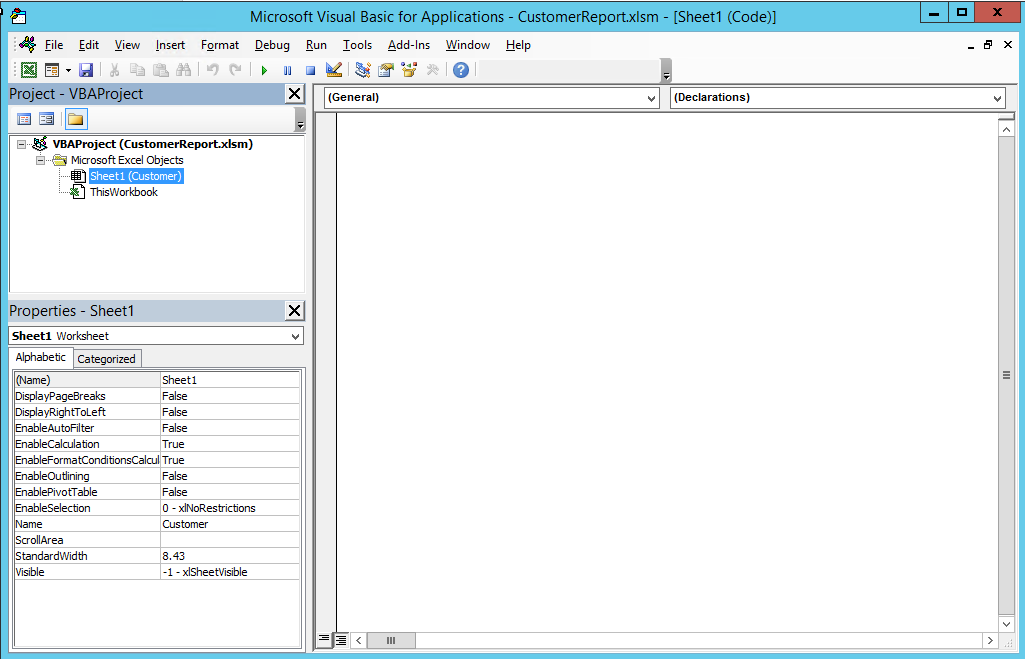Open the Sheet1 Worksheet object dropdown
Image resolution: width=1025 pixels, height=659 pixels.
[x=295, y=336]
